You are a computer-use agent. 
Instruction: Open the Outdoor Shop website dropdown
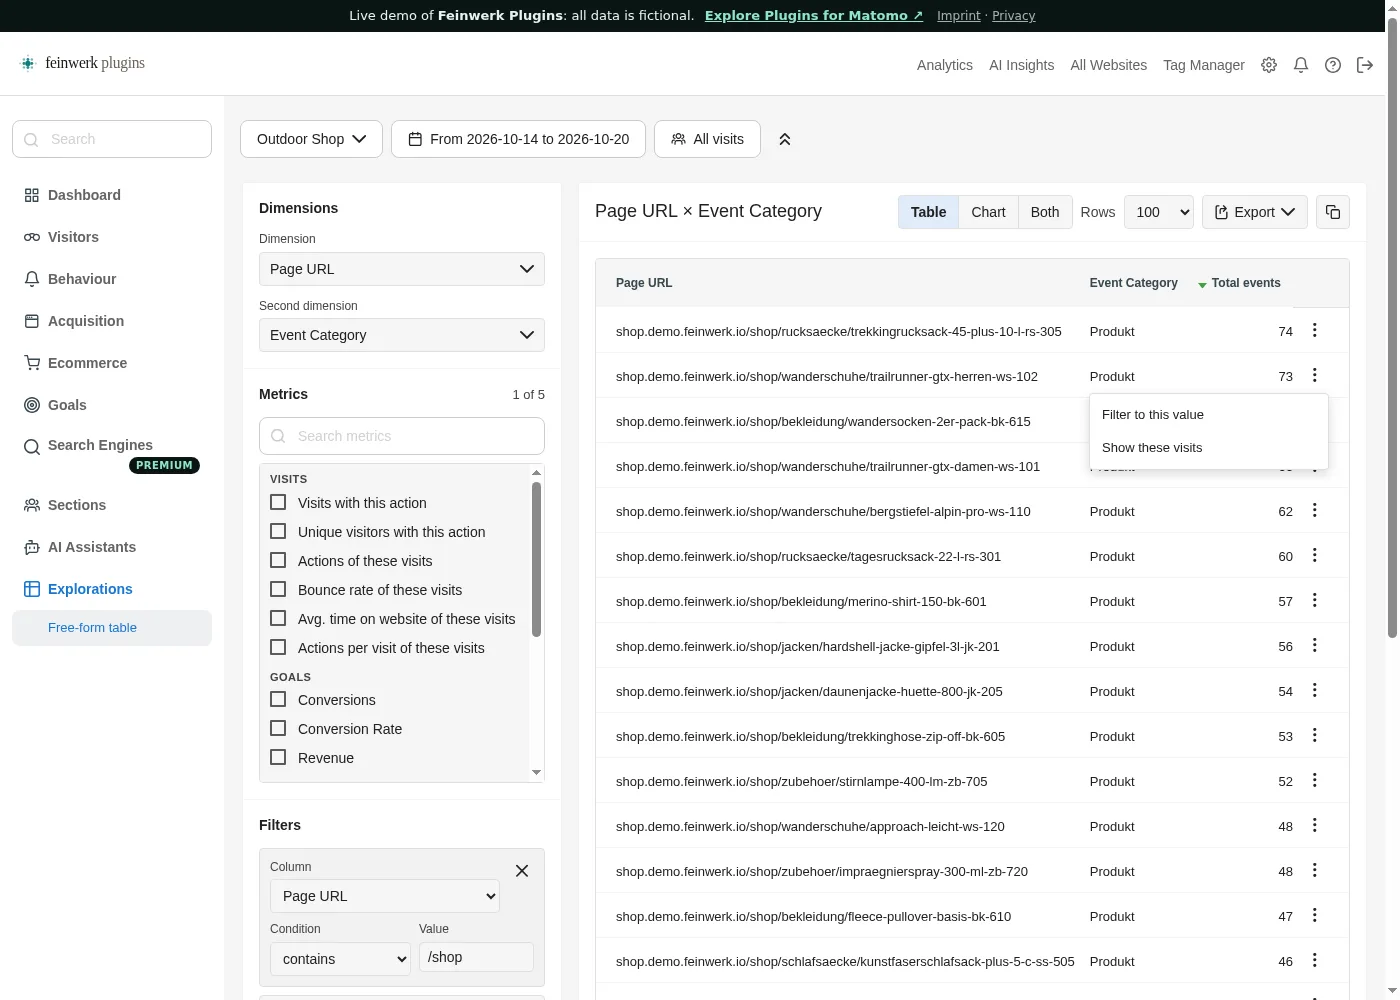pyautogui.click(x=311, y=139)
